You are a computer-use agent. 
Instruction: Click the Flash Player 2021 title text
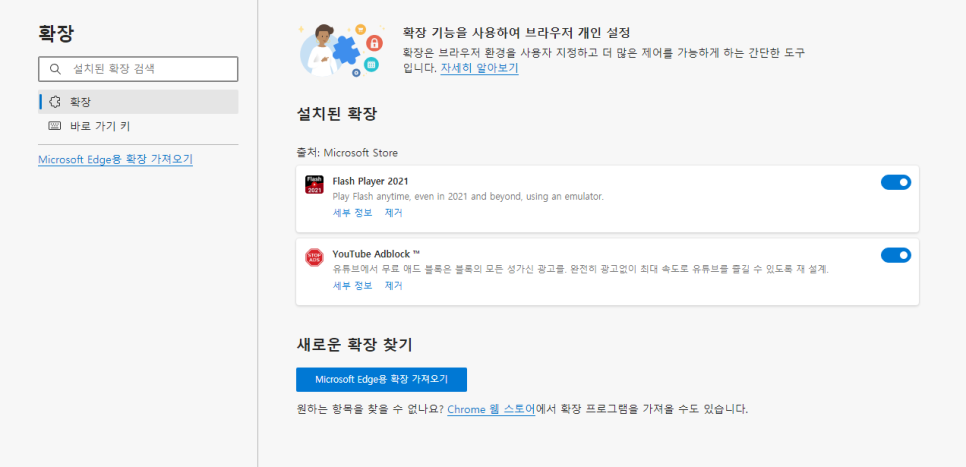click(370, 181)
